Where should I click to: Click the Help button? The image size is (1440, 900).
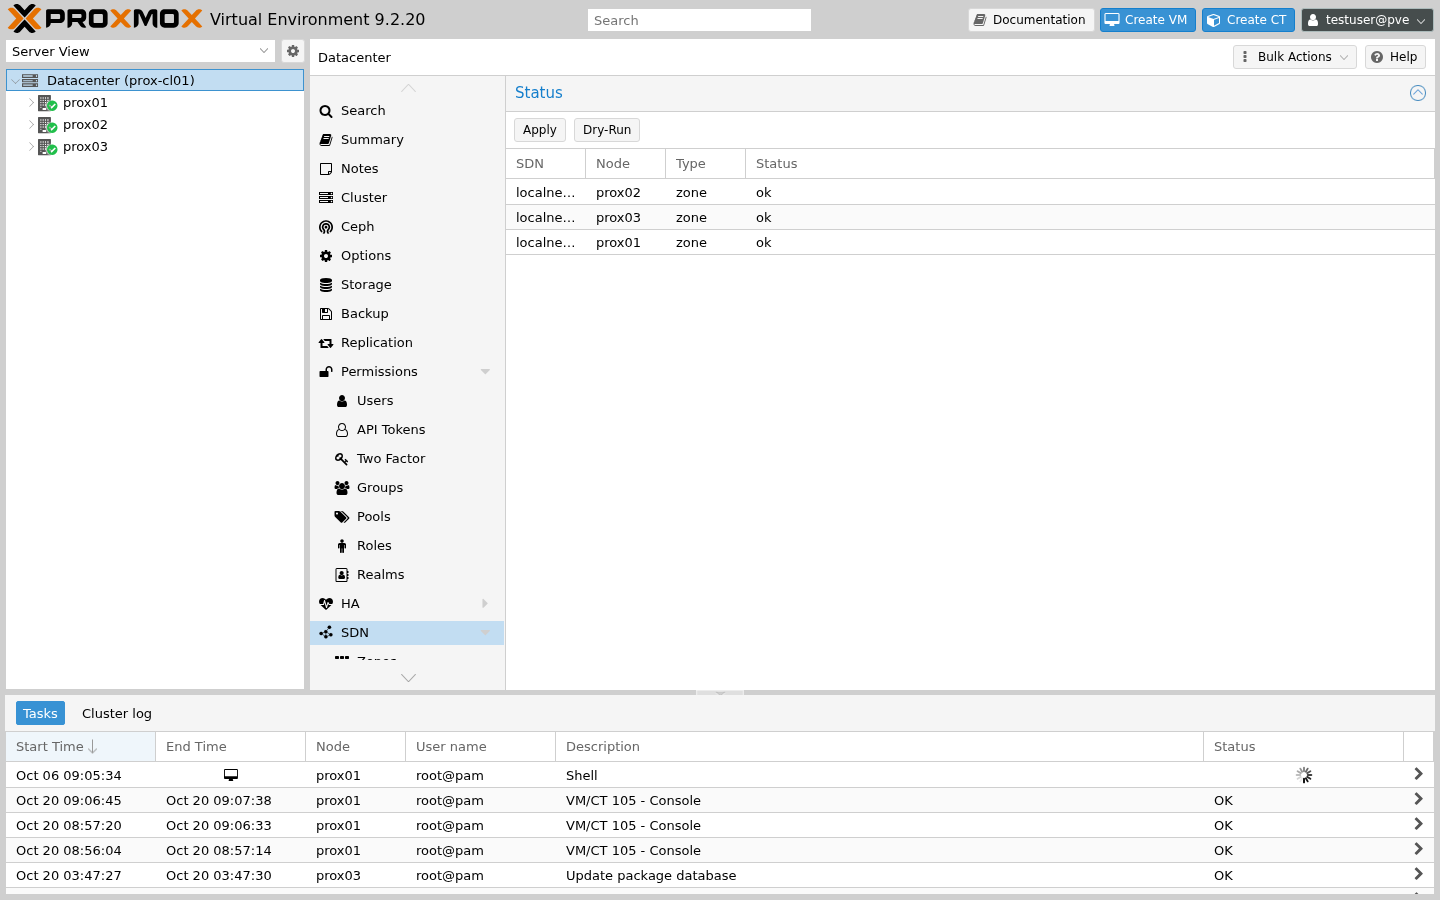click(1395, 57)
